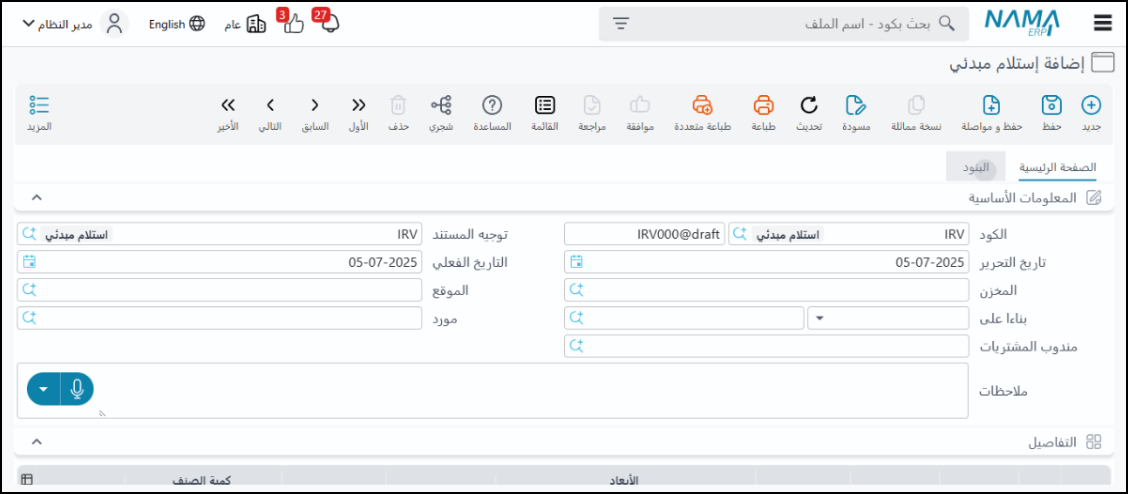Click the Refresh (تحديث) icon

(809, 105)
